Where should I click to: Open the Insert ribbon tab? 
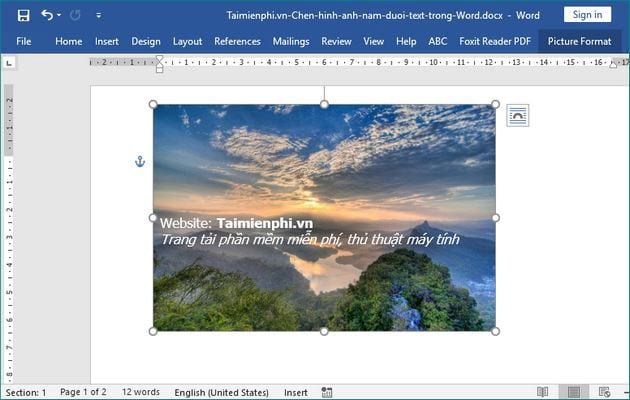[x=106, y=41]
